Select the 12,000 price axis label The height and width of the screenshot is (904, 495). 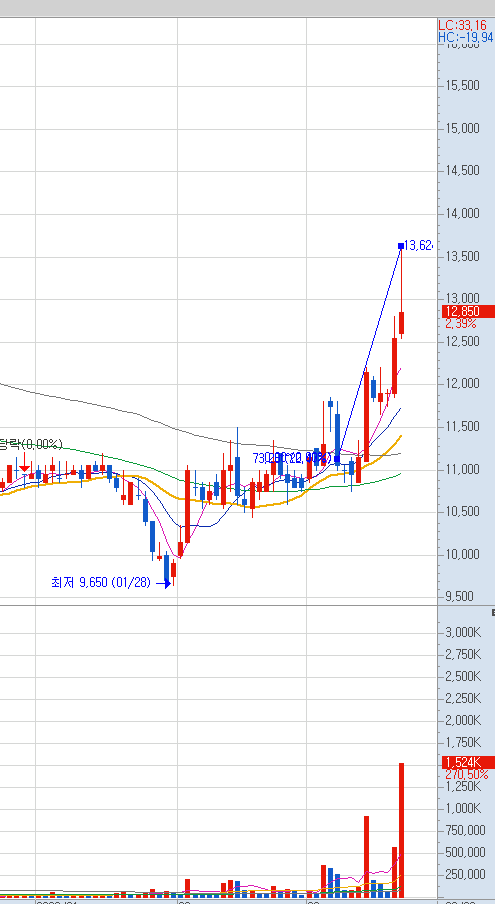[462, 384]
